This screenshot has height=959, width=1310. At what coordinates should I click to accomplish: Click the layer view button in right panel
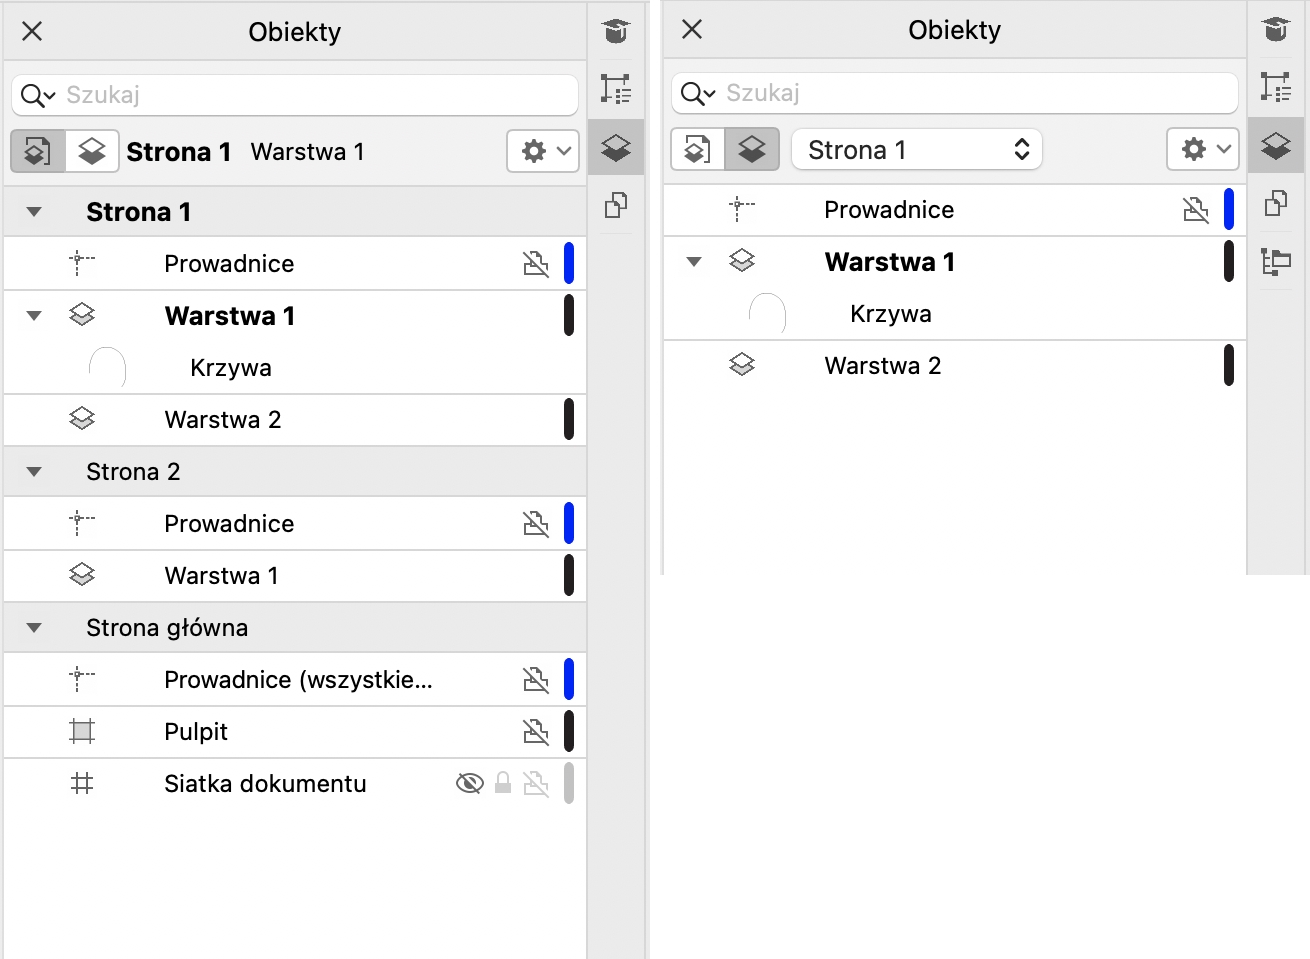pos(752,150)
